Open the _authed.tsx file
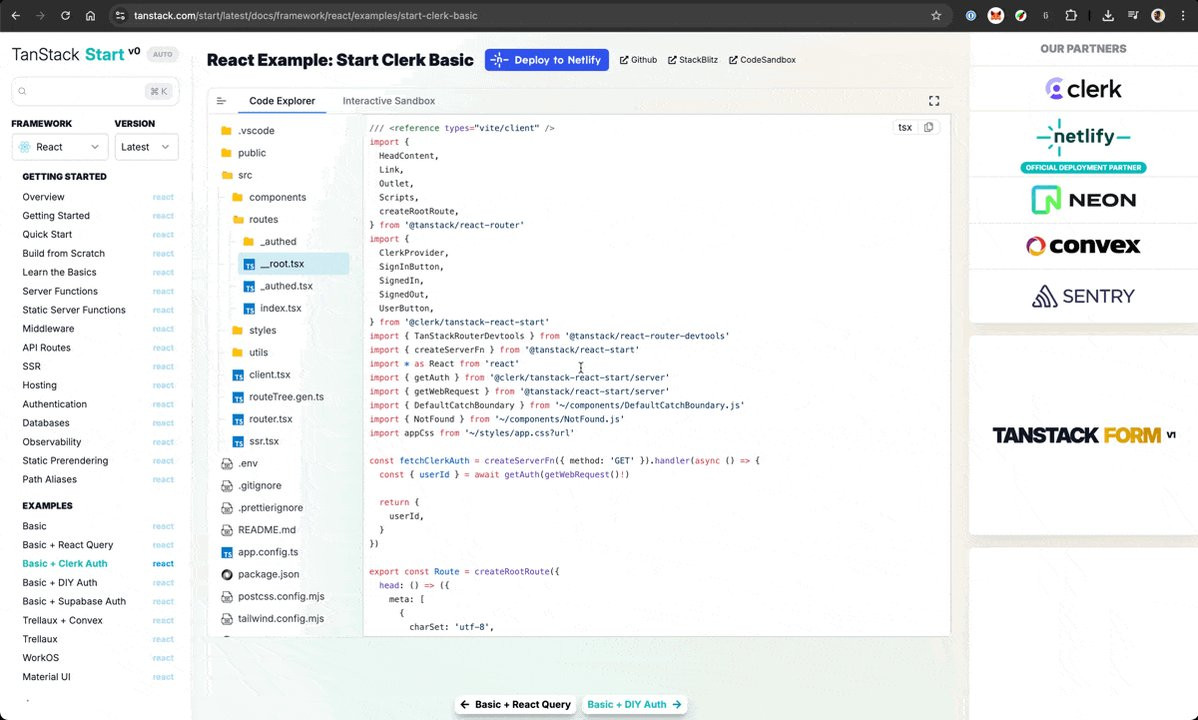Viewport: 1198px width, 720px height. coord(278,286)
